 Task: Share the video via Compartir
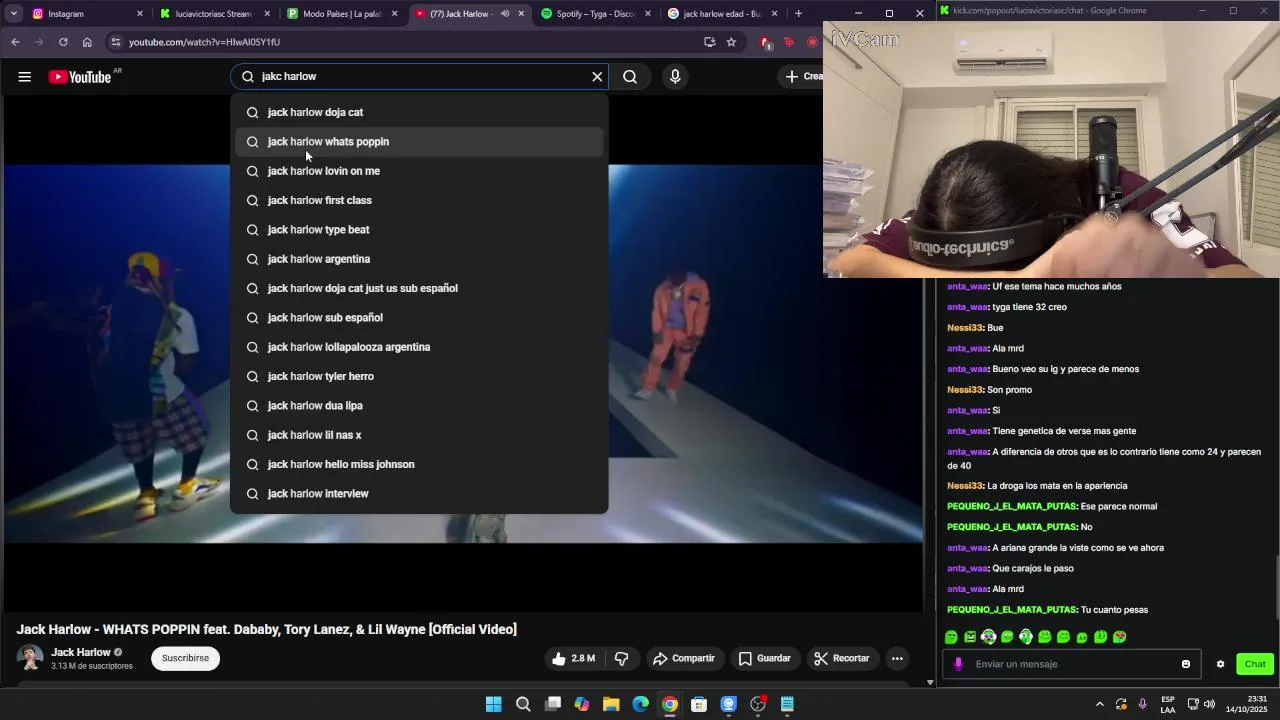coord(684,658)
